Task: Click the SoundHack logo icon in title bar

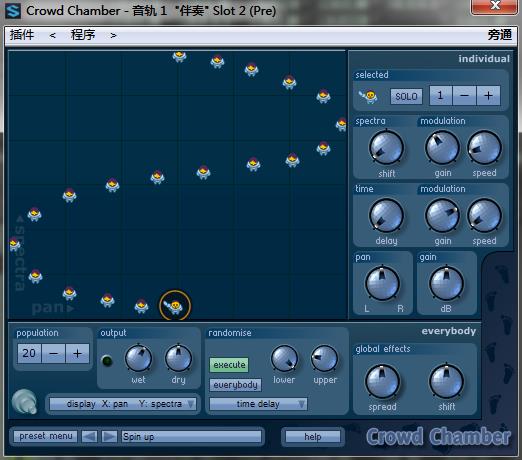Action: (x=13, y=11)
